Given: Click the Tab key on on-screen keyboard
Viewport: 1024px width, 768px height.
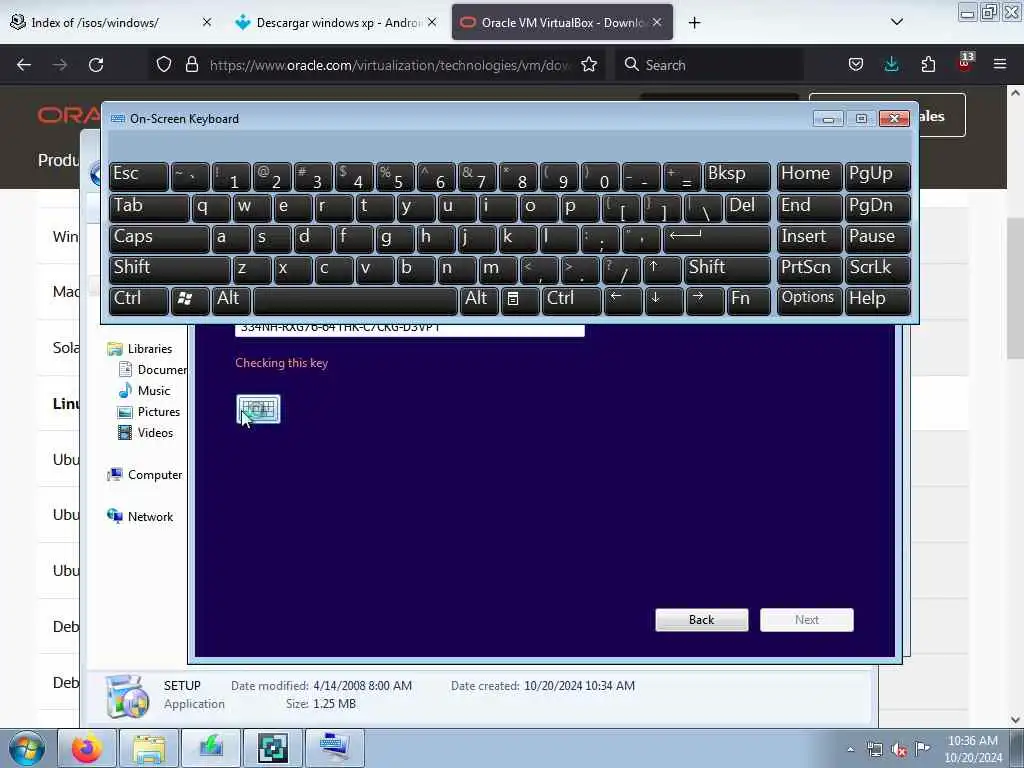Looking at the screenshot, I should pyautogui.click(x=148, y=207).
